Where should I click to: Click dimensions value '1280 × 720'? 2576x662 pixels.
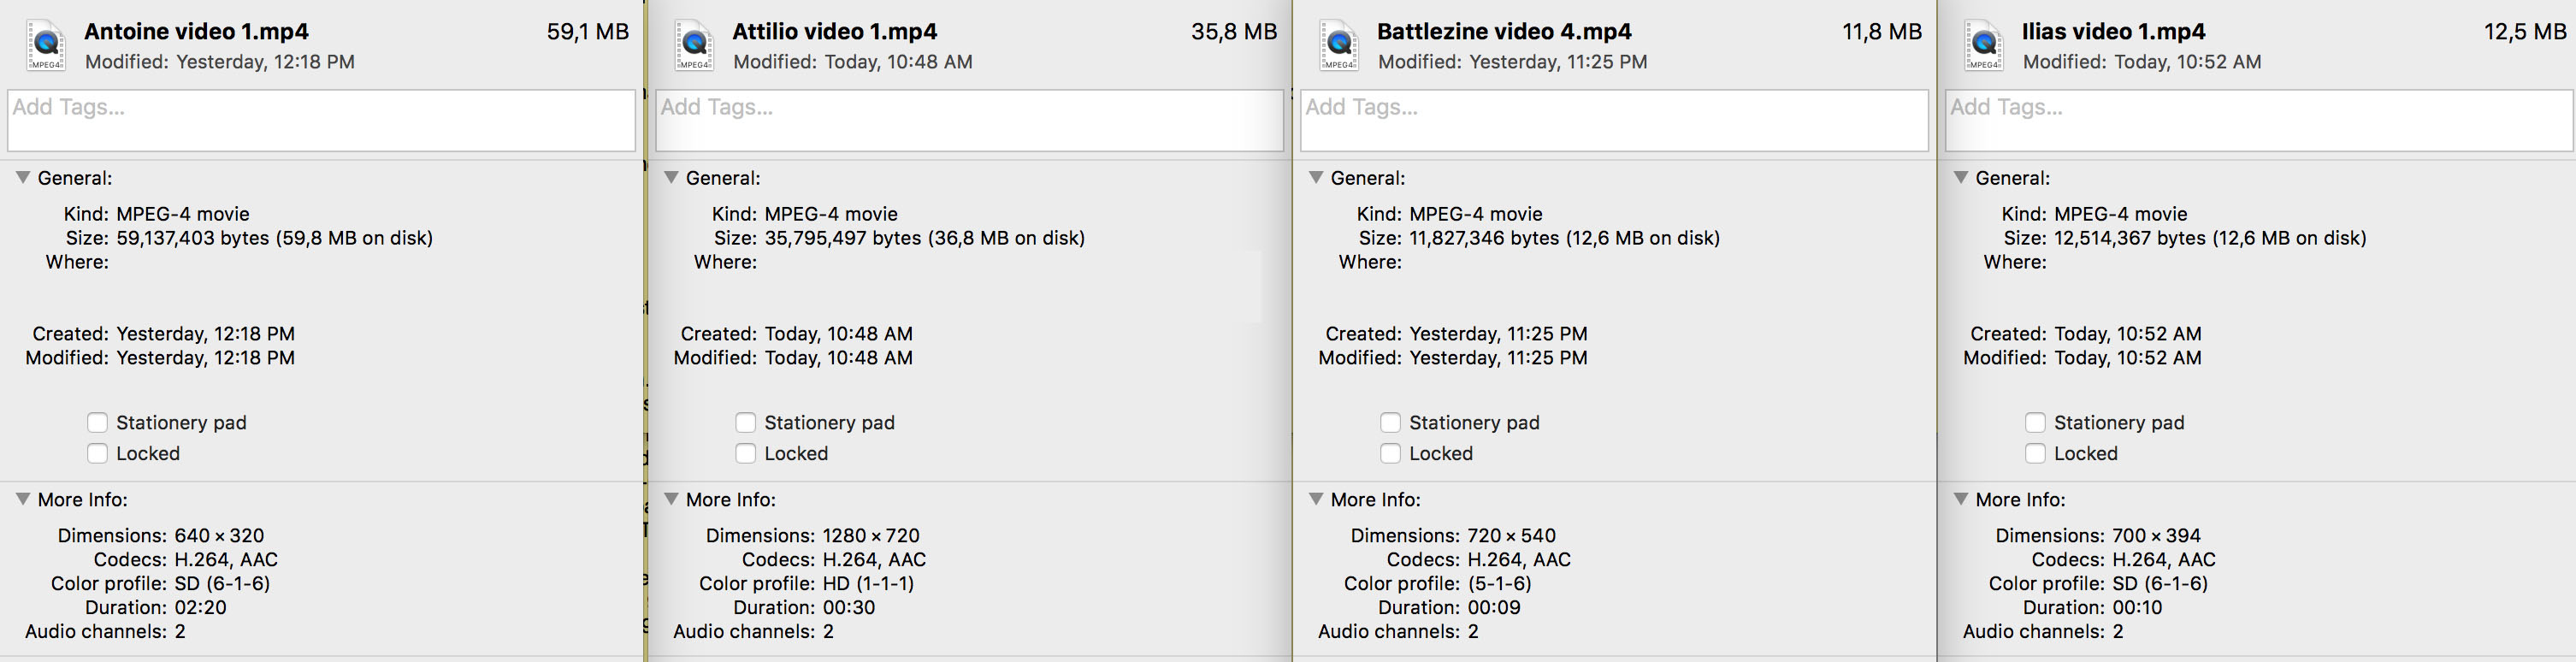click(871, 536)
